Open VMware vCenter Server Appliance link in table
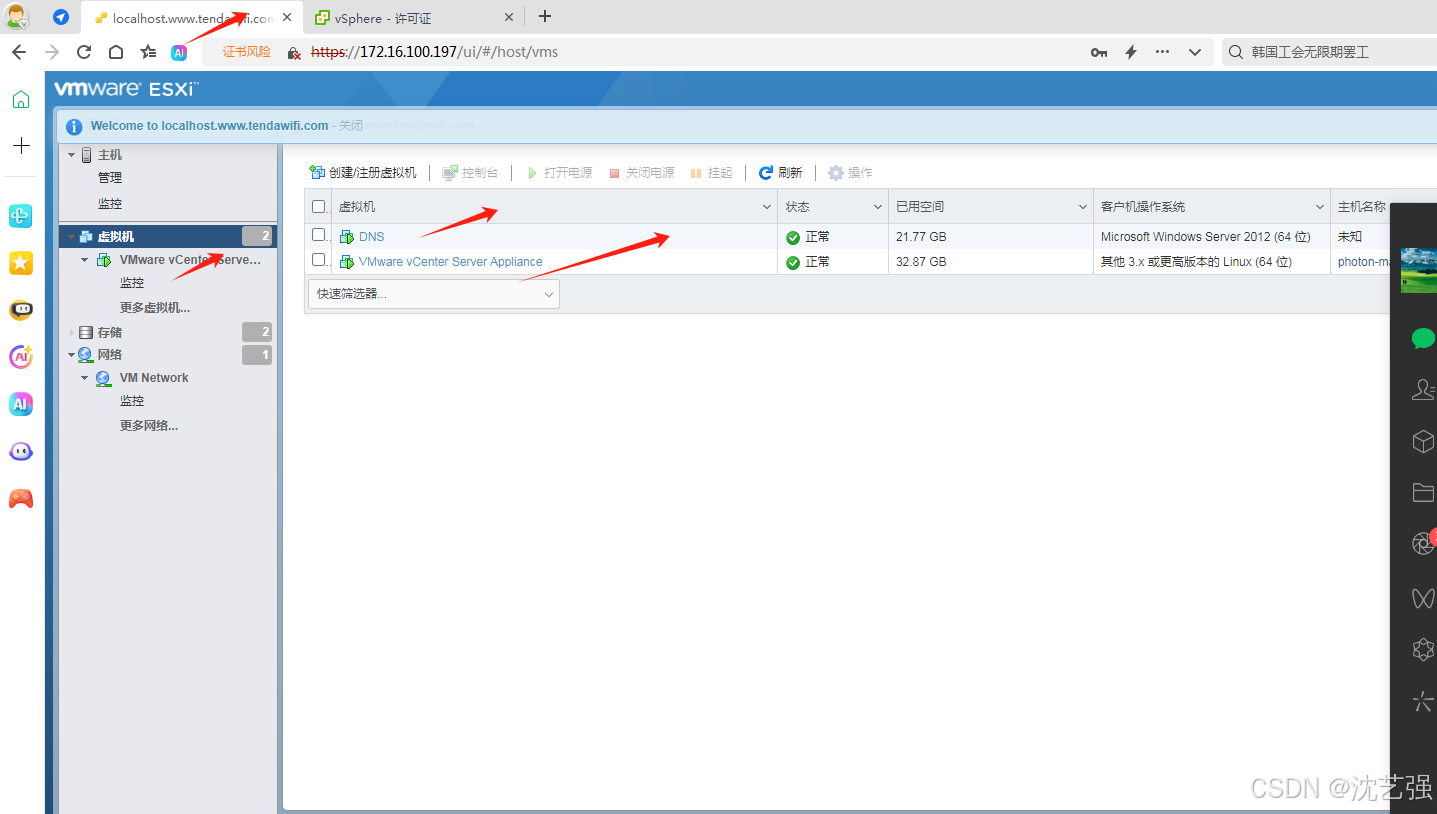1437x814 pixels. (x=450, y=262)
